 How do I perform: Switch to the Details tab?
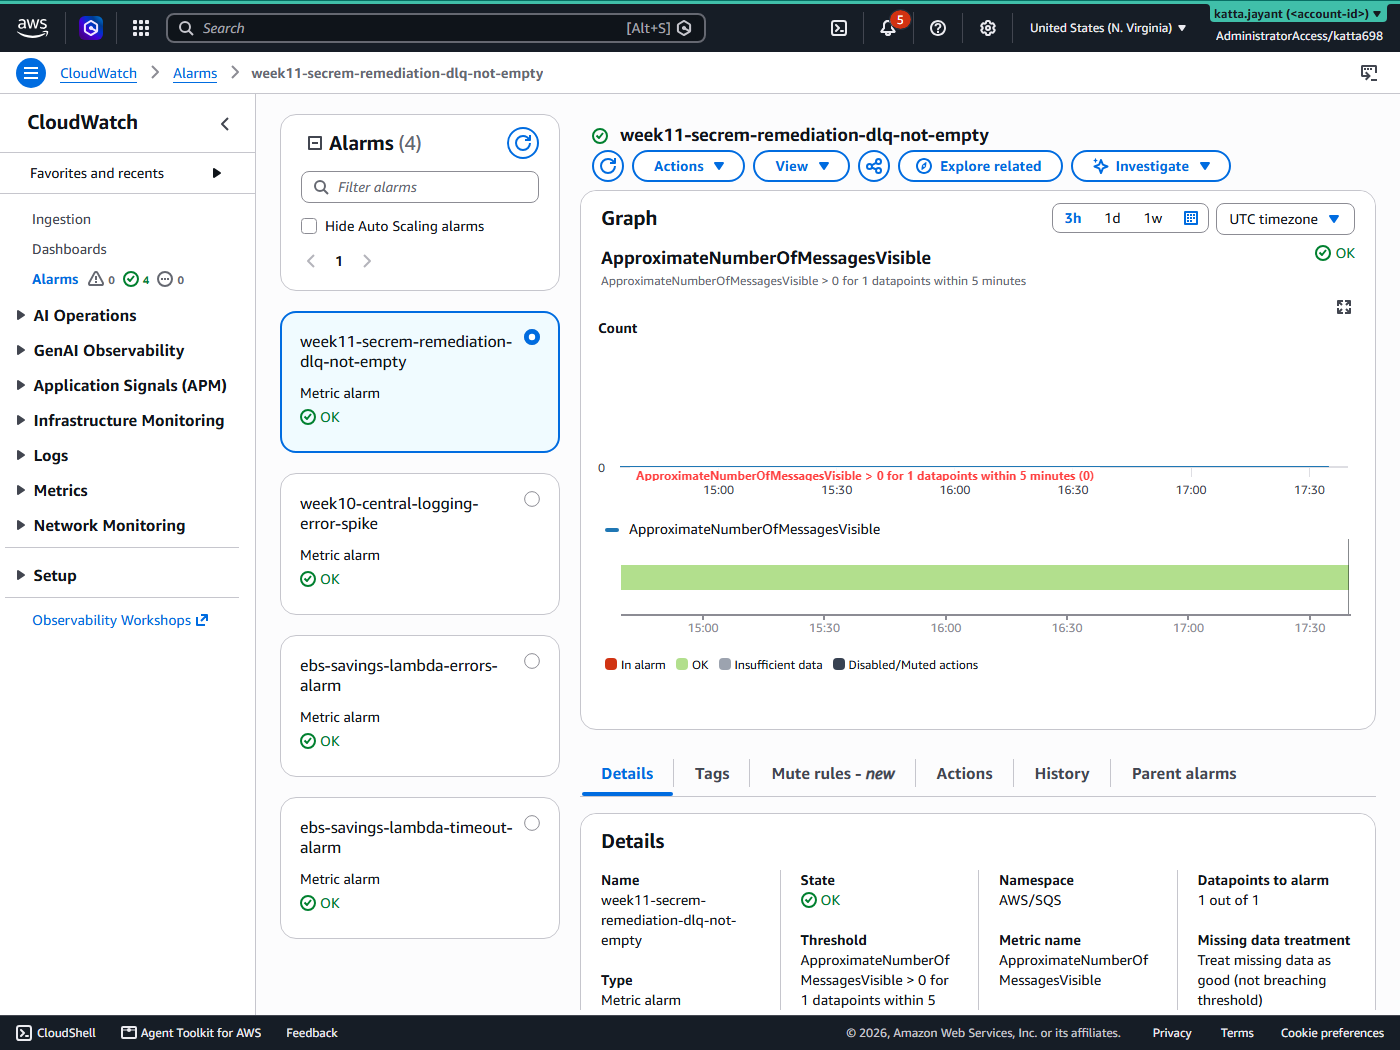click(627, 773)
